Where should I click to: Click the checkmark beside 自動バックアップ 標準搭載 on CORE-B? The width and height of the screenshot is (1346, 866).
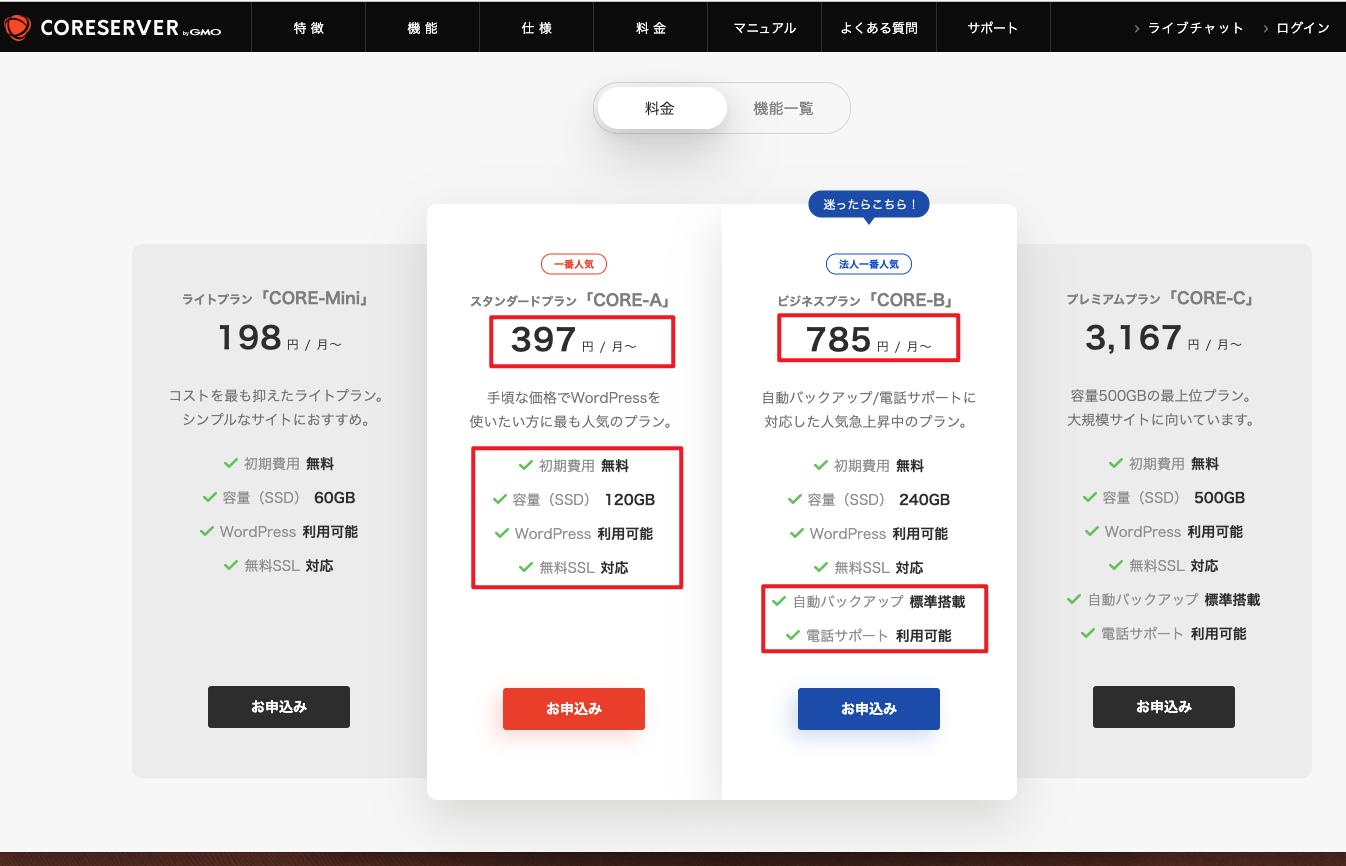[778, 601]
